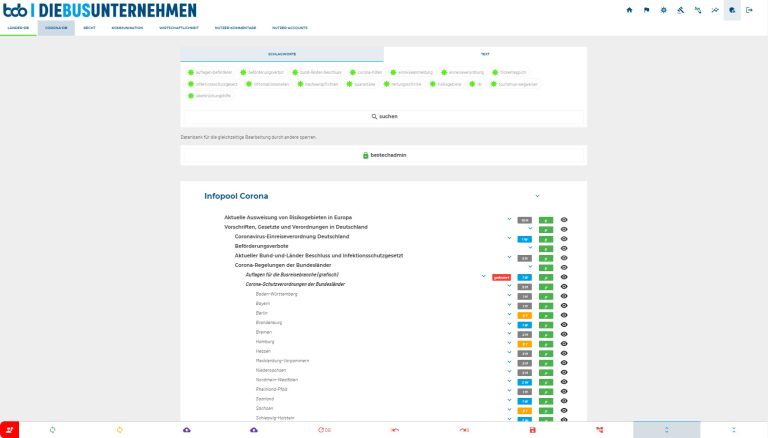The image size is (768, 438).
Task: Toggle visibility eye for Bayern row
Action: [565, 304]
